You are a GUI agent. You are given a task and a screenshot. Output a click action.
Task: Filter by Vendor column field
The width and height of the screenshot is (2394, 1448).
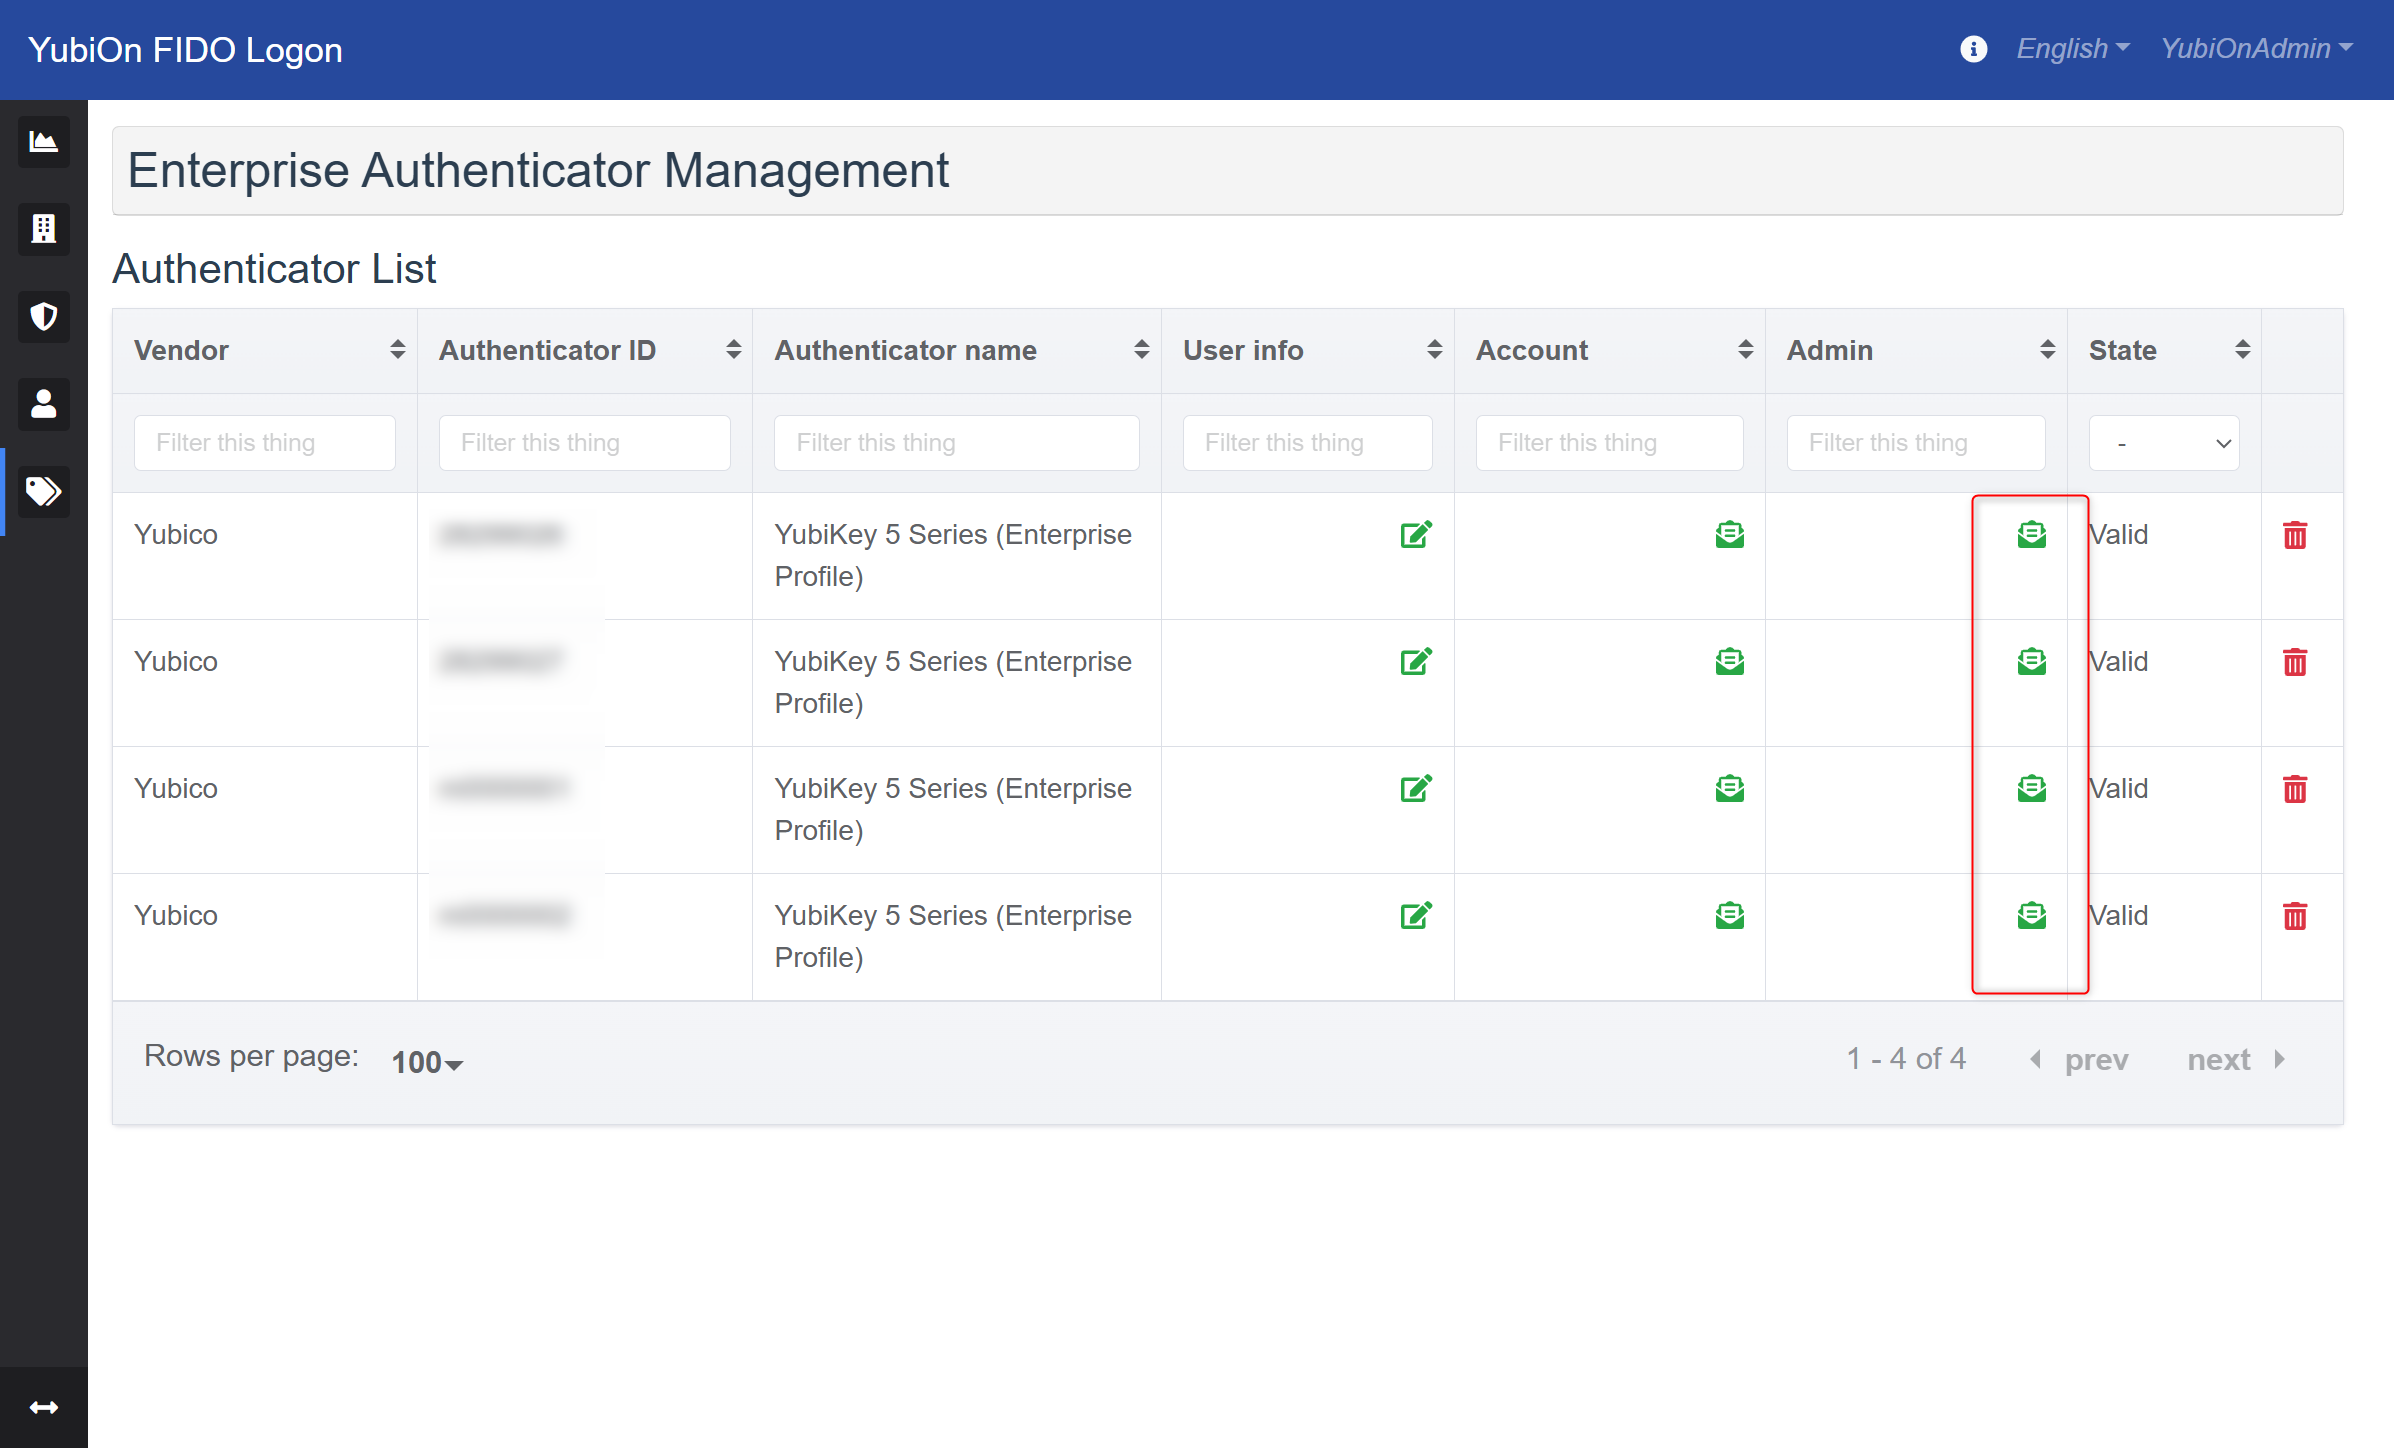[x=263, y=441]
